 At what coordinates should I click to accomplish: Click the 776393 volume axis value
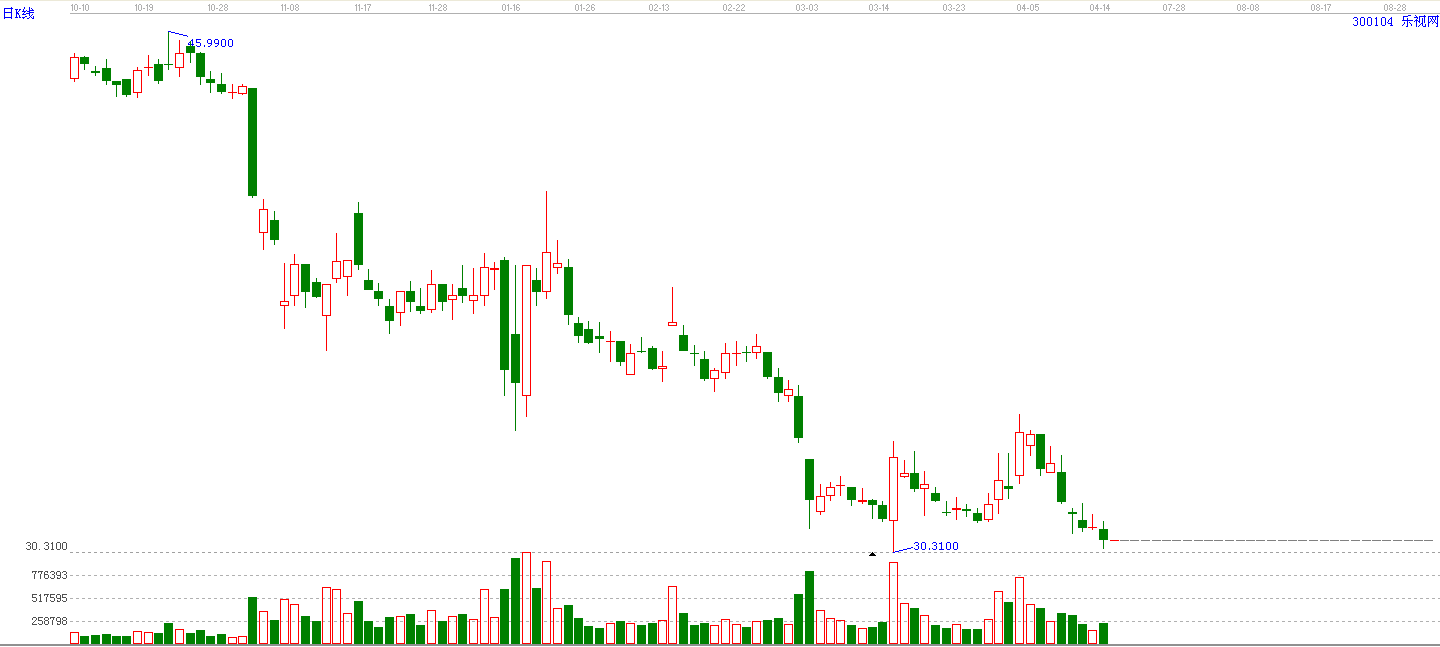(49, 575)
